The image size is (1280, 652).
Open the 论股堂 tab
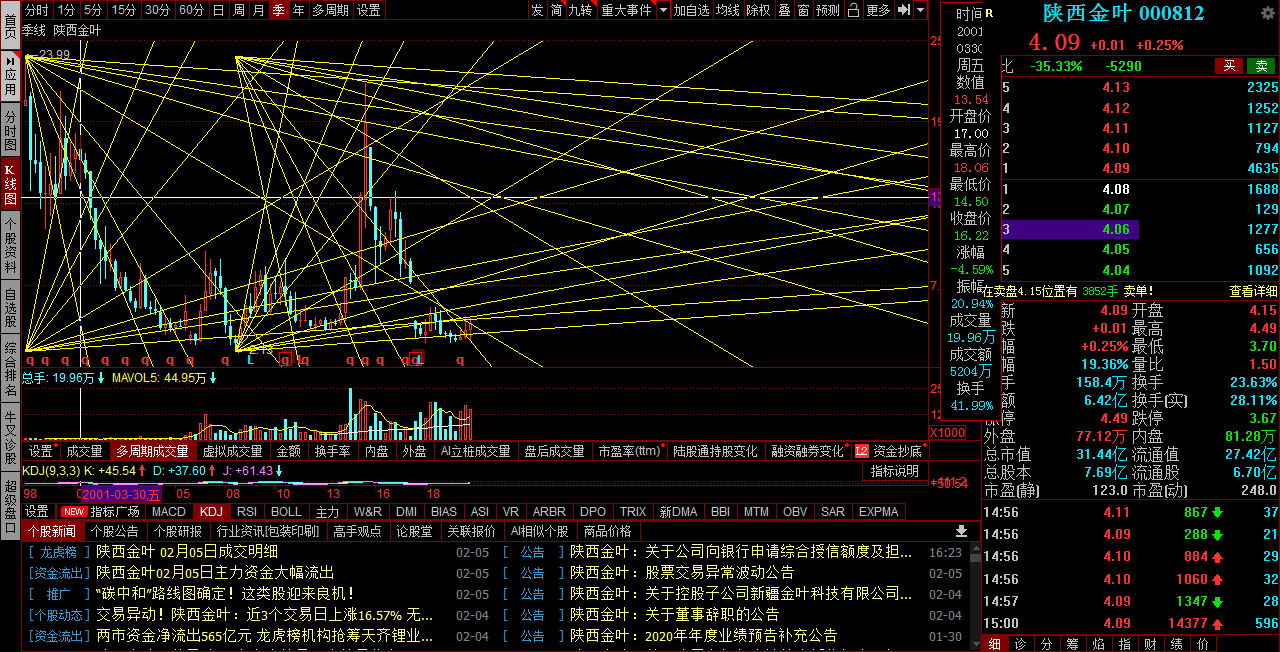pos(414,531)
